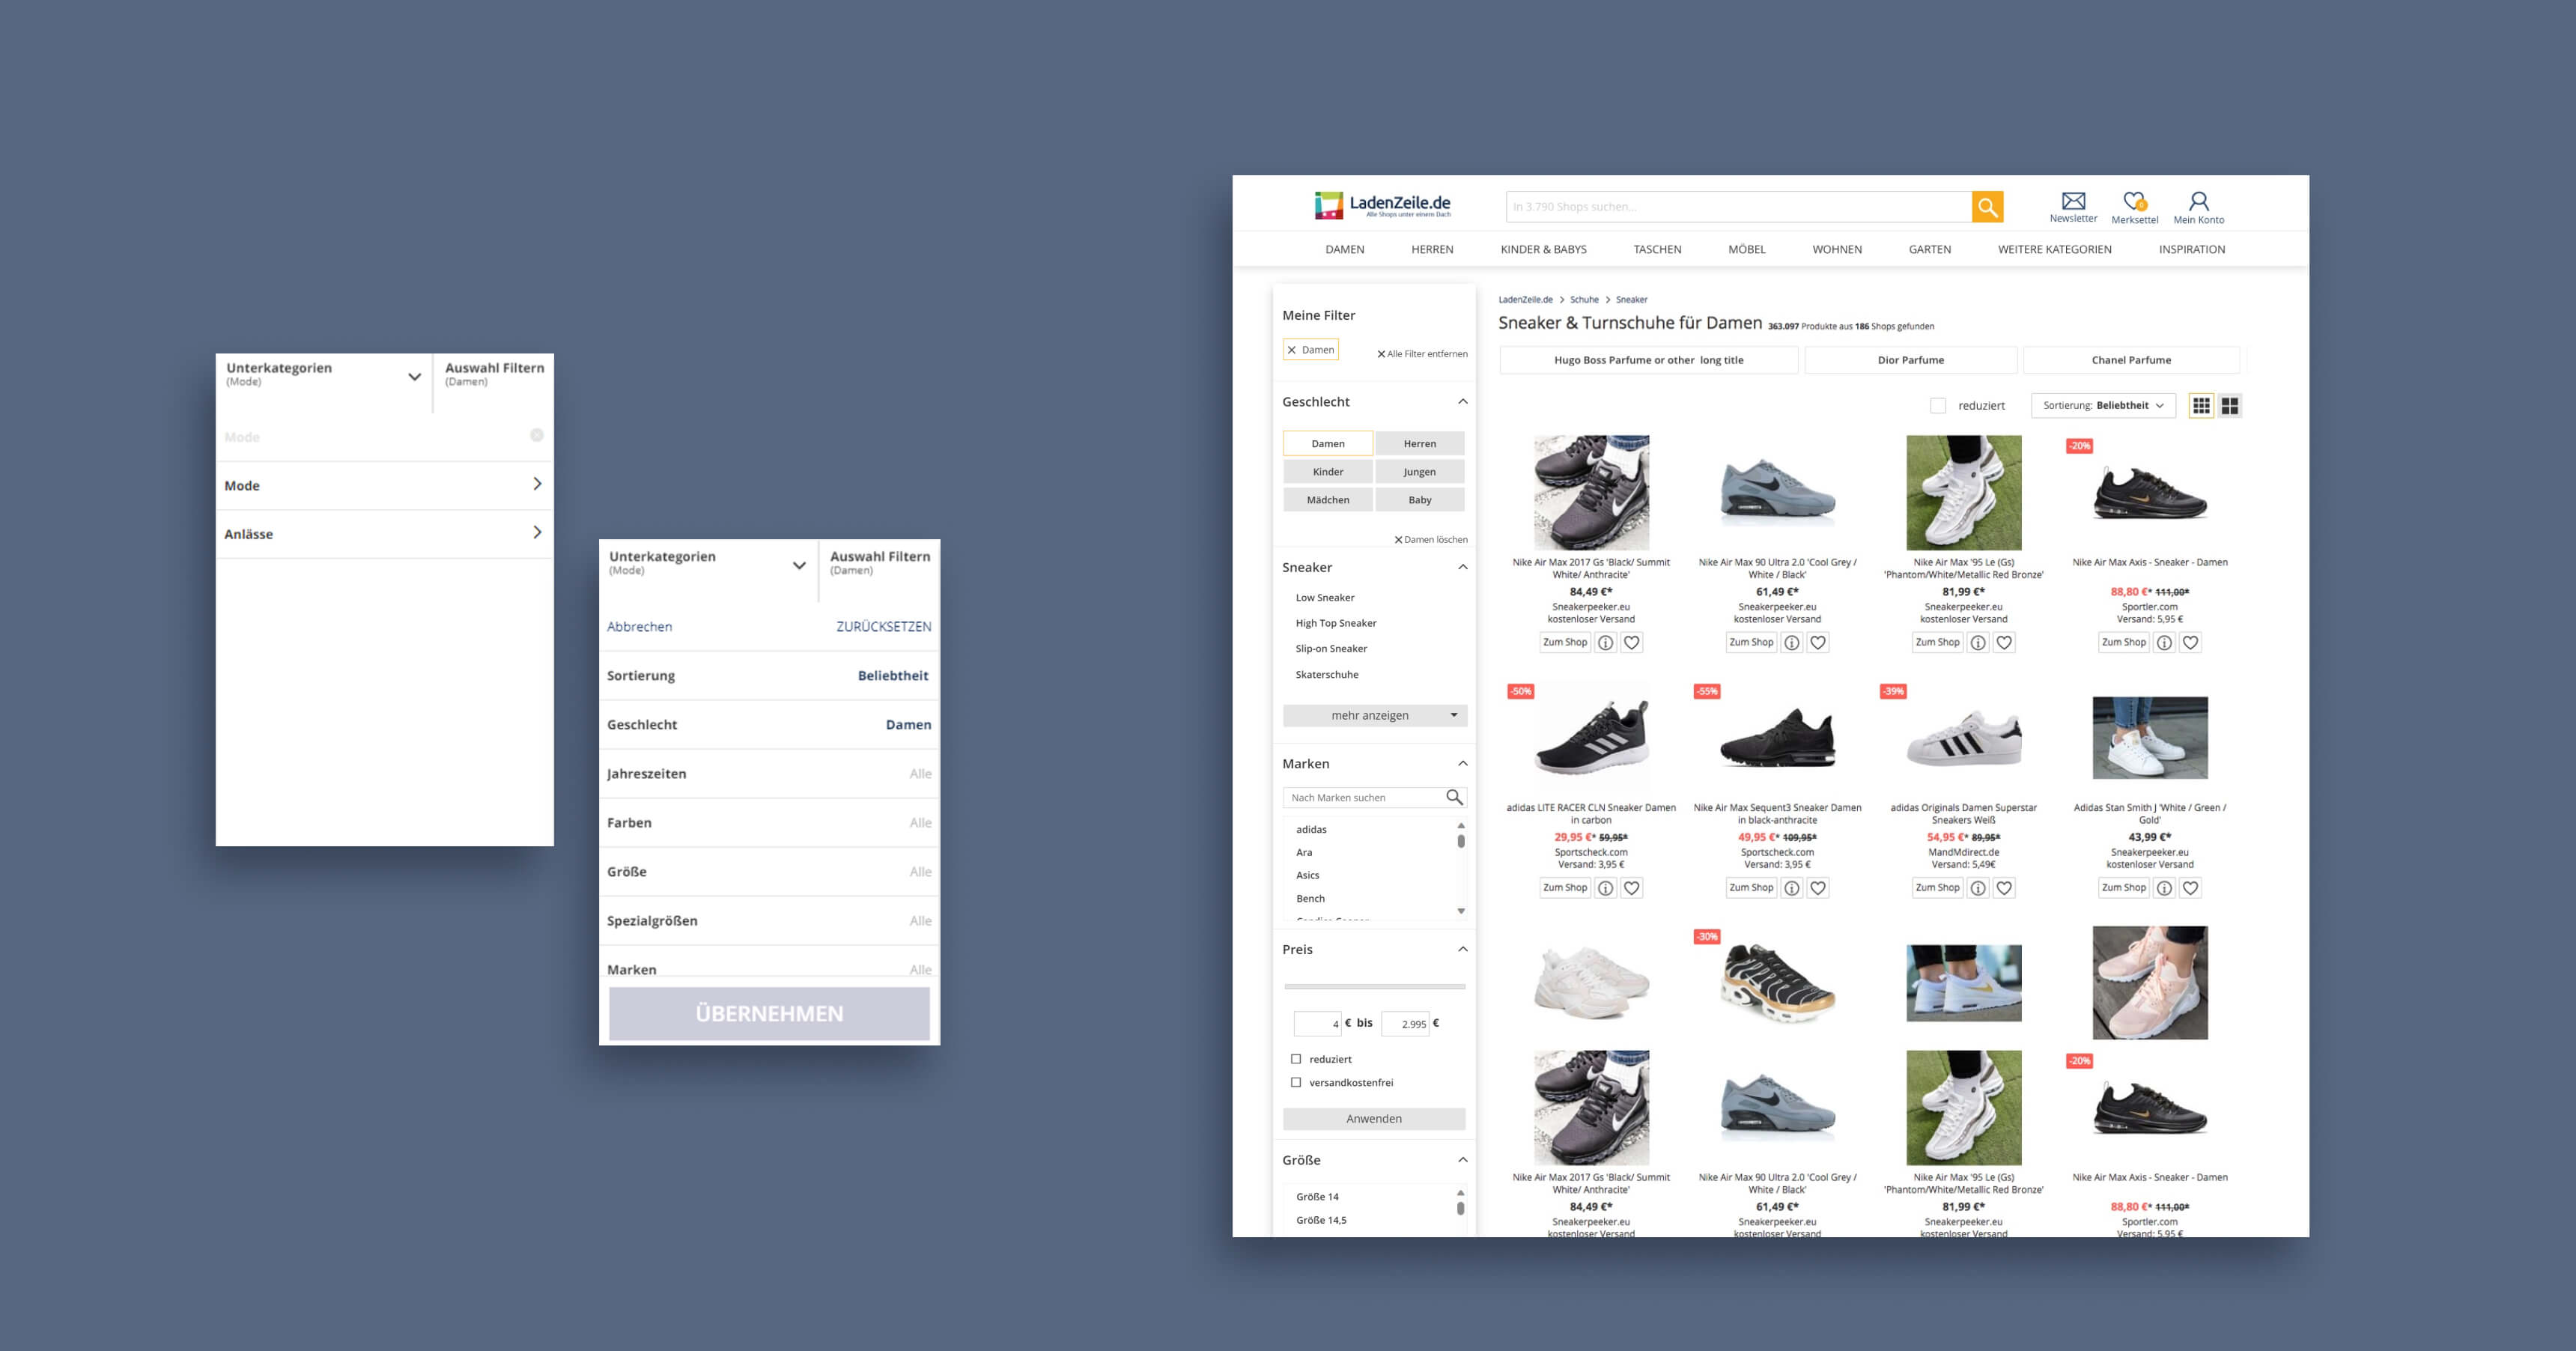Select the Mädchen gender filter
The image size is (2576, 1351).
1328,500
